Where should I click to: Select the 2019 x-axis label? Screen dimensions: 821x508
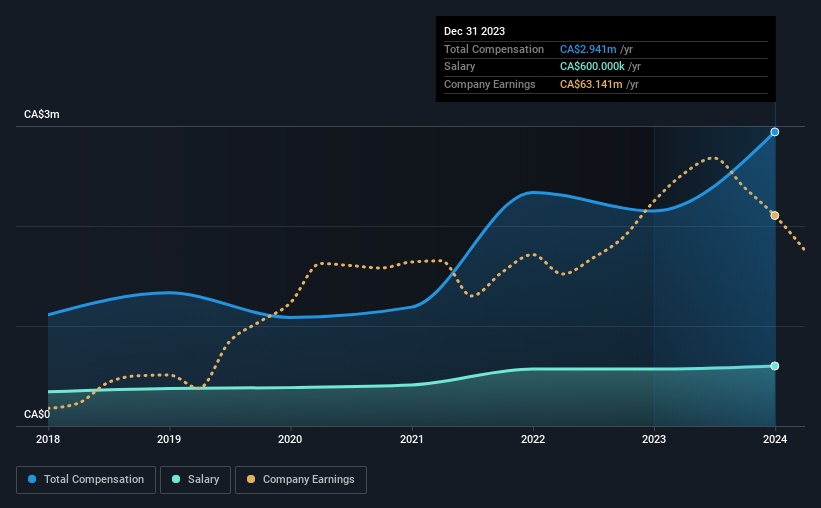click(x=169, y=439)
